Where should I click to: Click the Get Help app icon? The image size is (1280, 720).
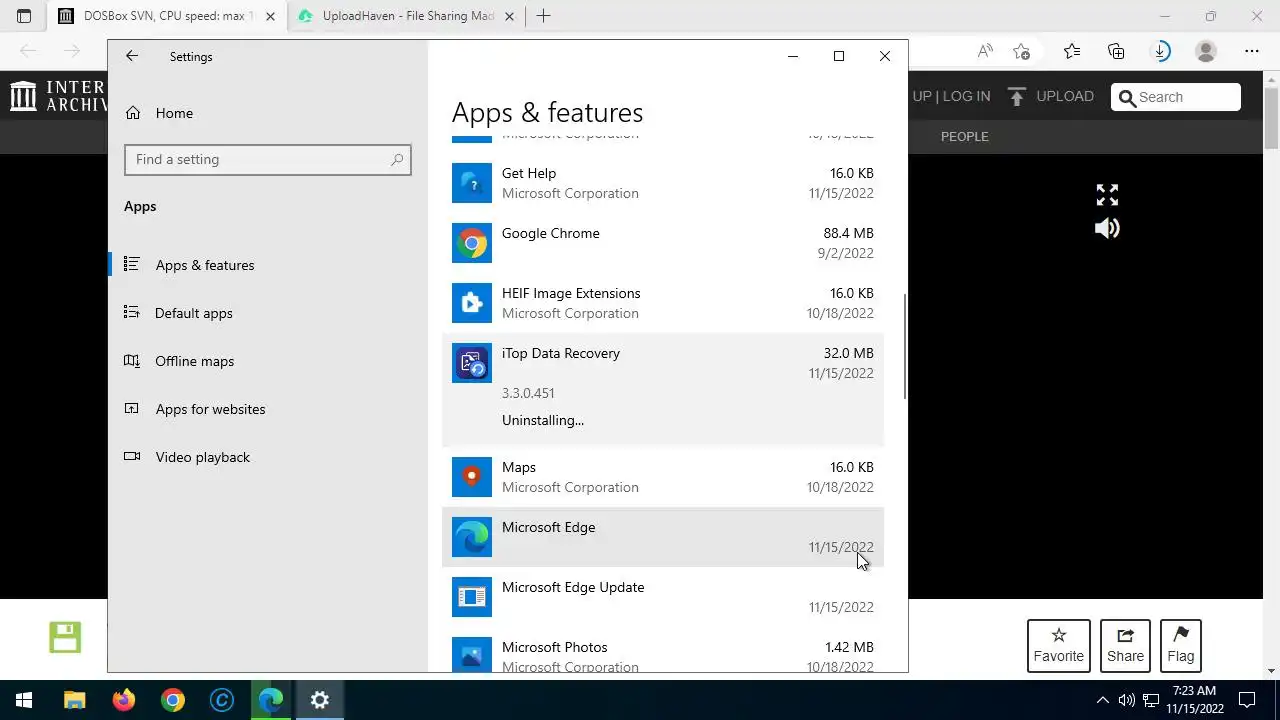pyautogui.click(x=472, y=183)
